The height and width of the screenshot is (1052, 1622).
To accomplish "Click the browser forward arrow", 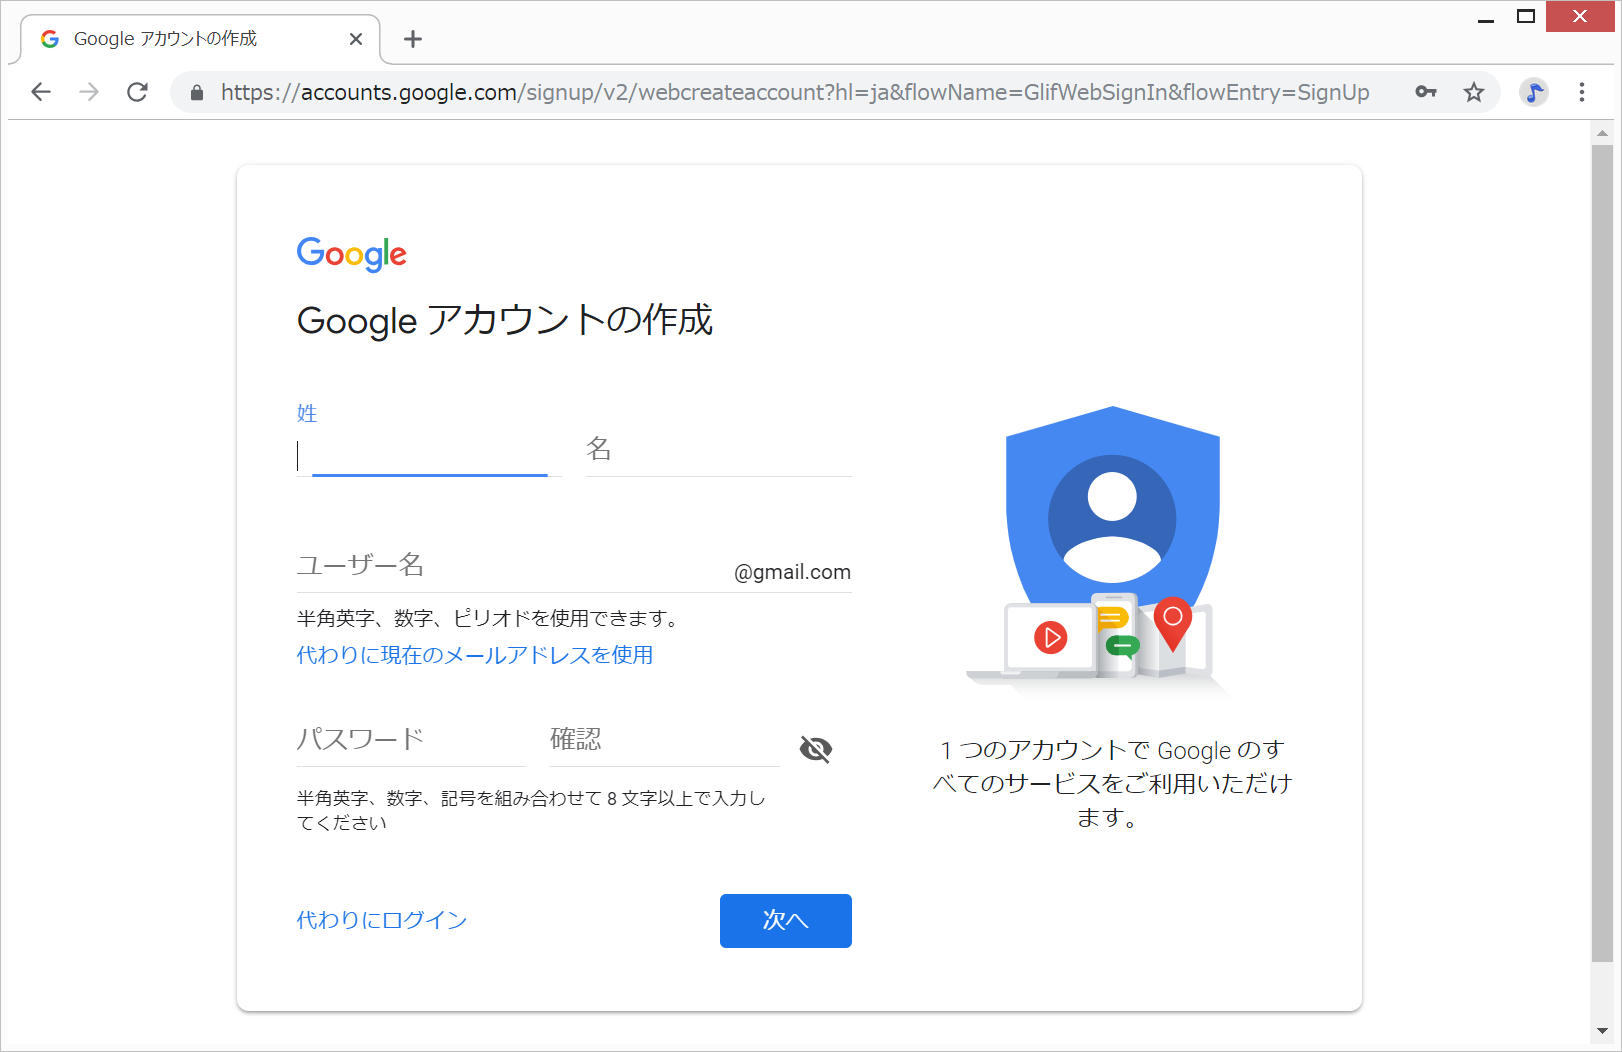I will coord(89,92).
